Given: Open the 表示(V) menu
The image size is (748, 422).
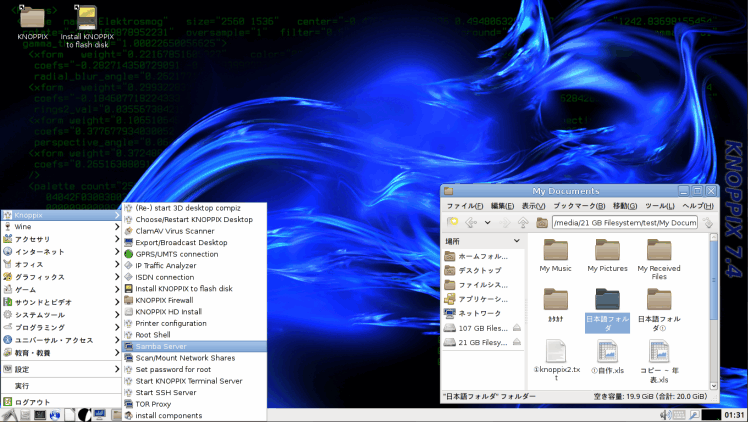Looking at the screenshot, I should (x=533, y=206).
